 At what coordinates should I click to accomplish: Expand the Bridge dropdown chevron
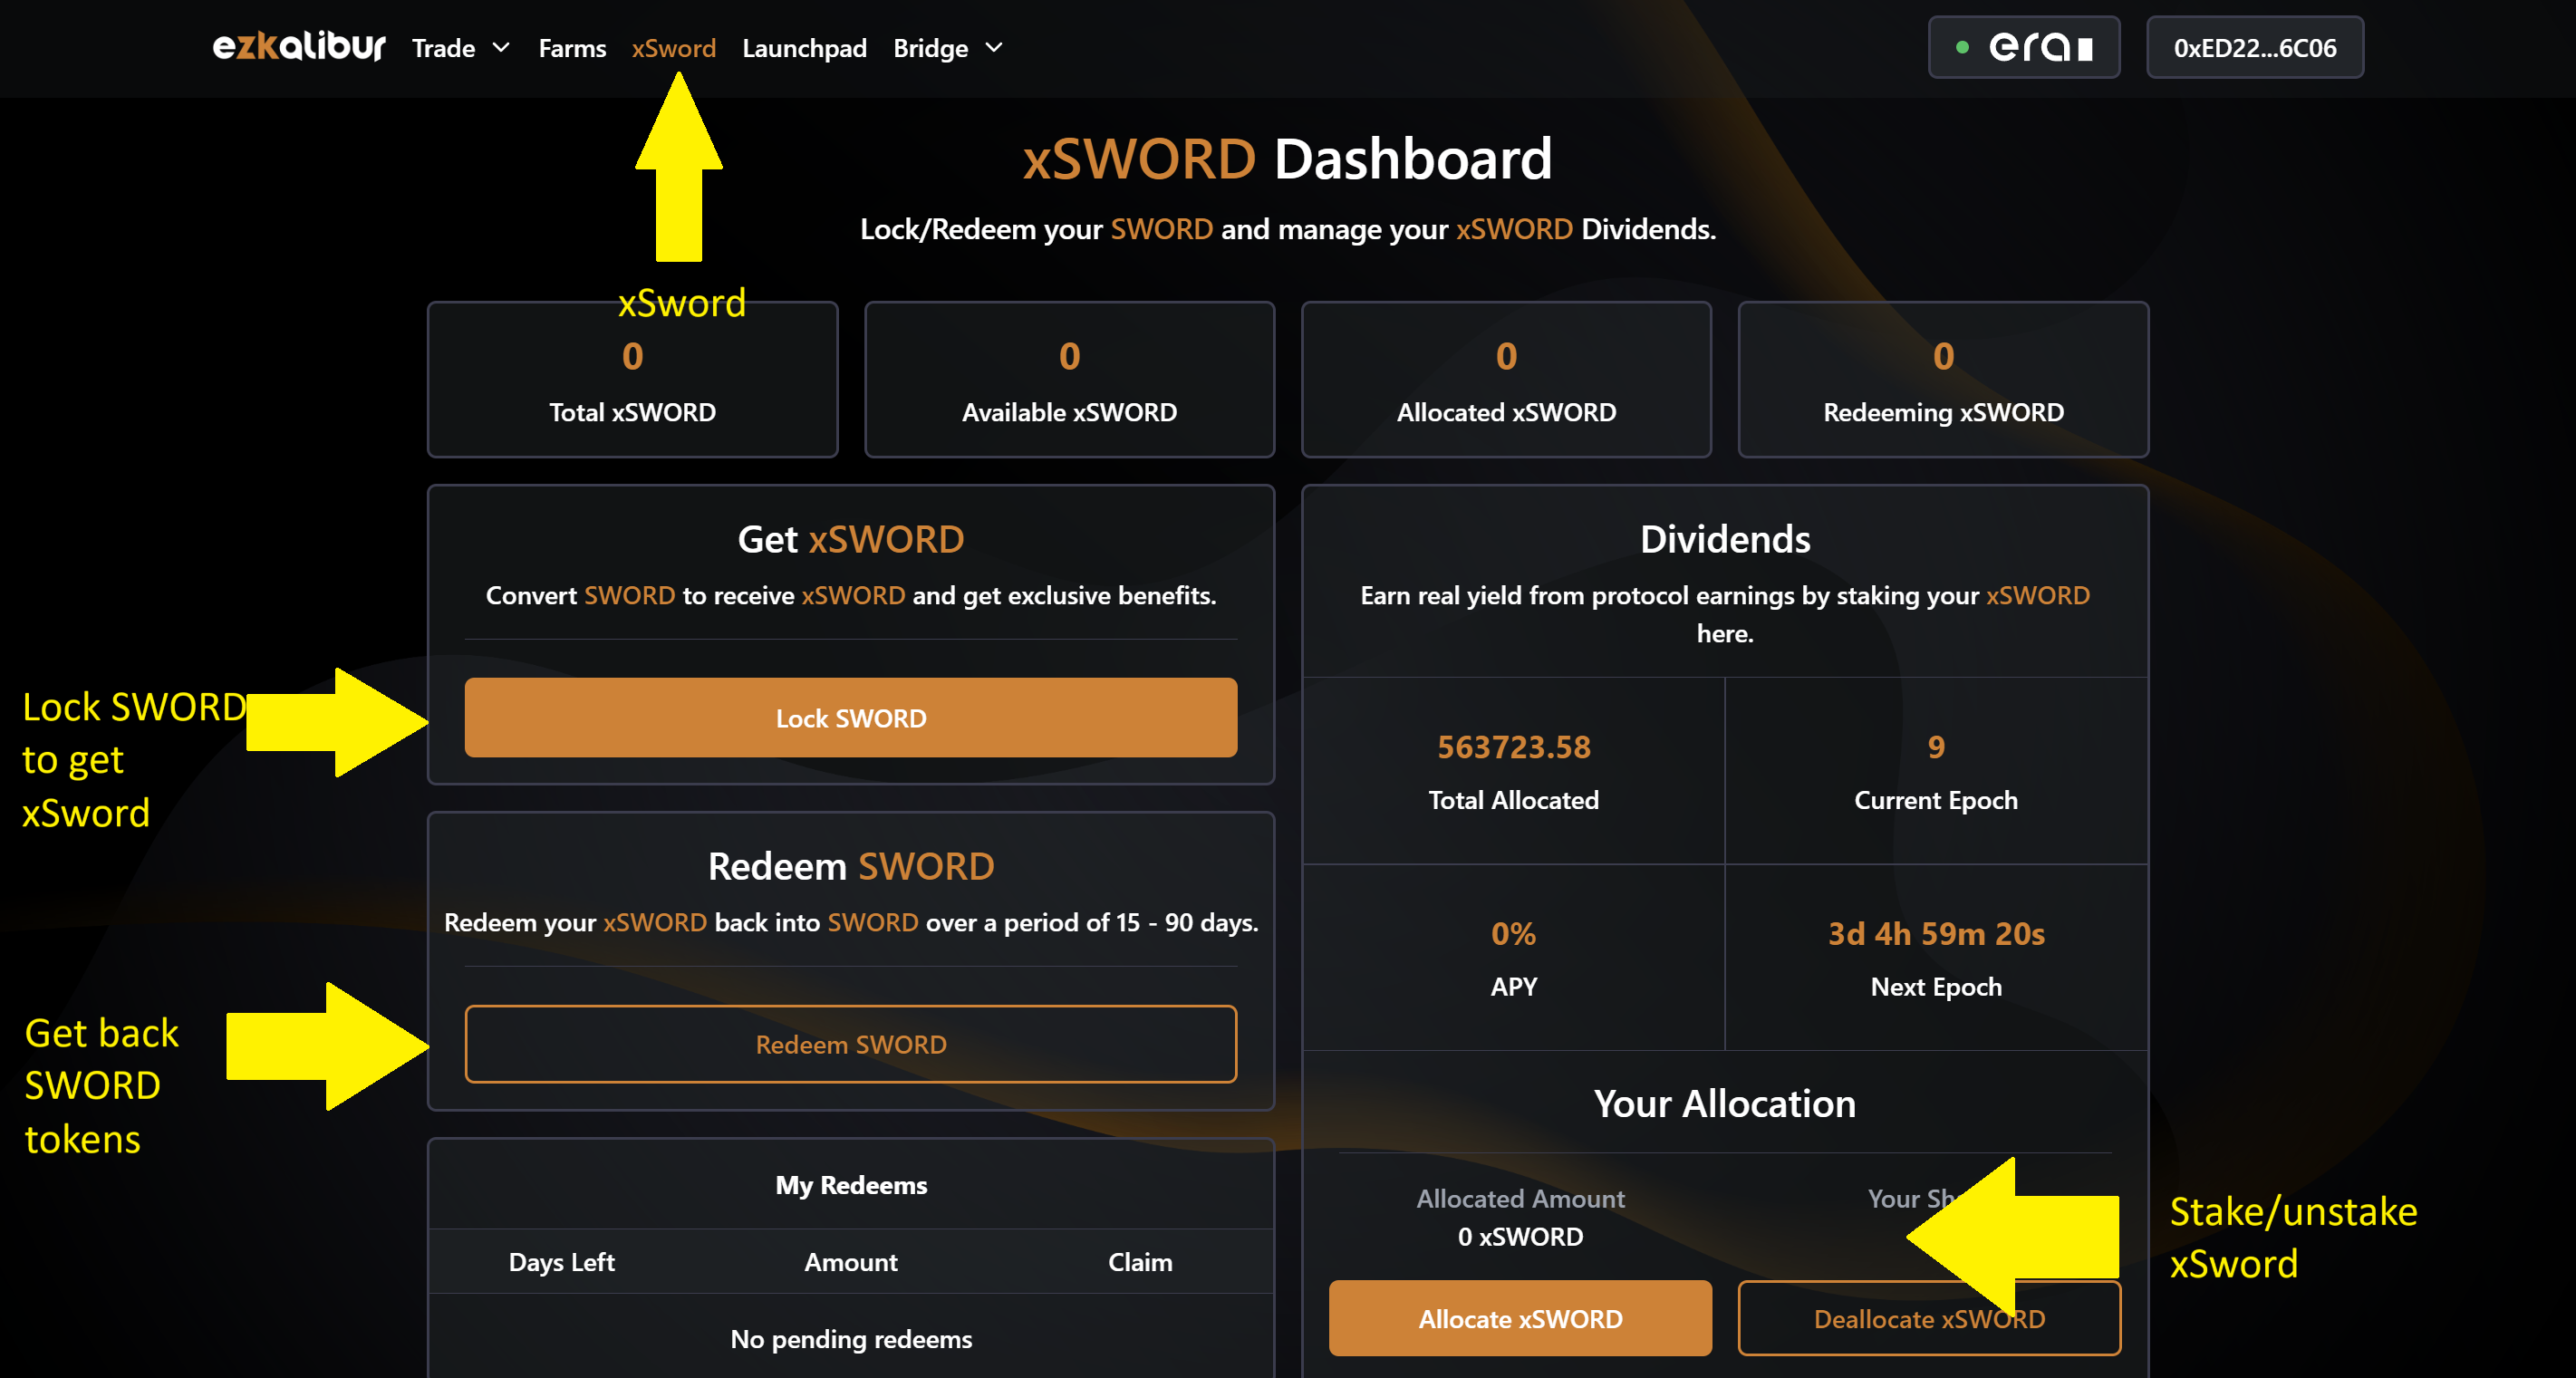(994, 47)
